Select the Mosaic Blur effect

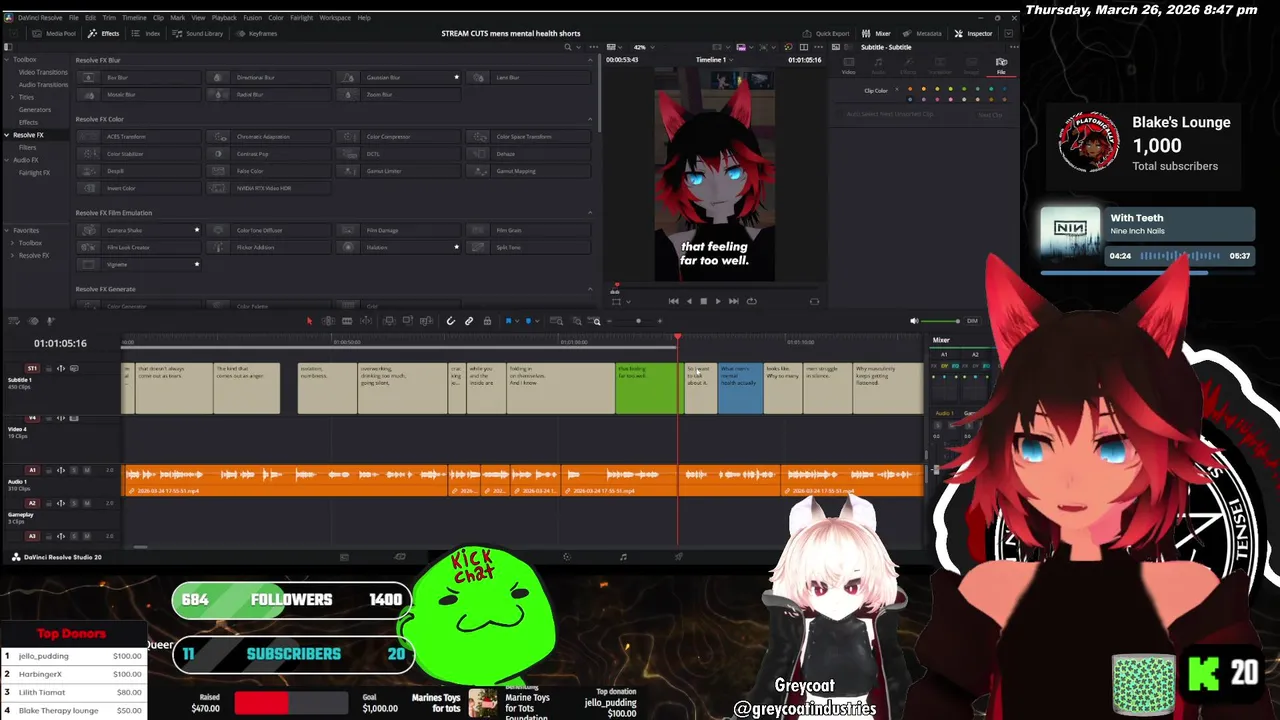click(x=139, y=94)
